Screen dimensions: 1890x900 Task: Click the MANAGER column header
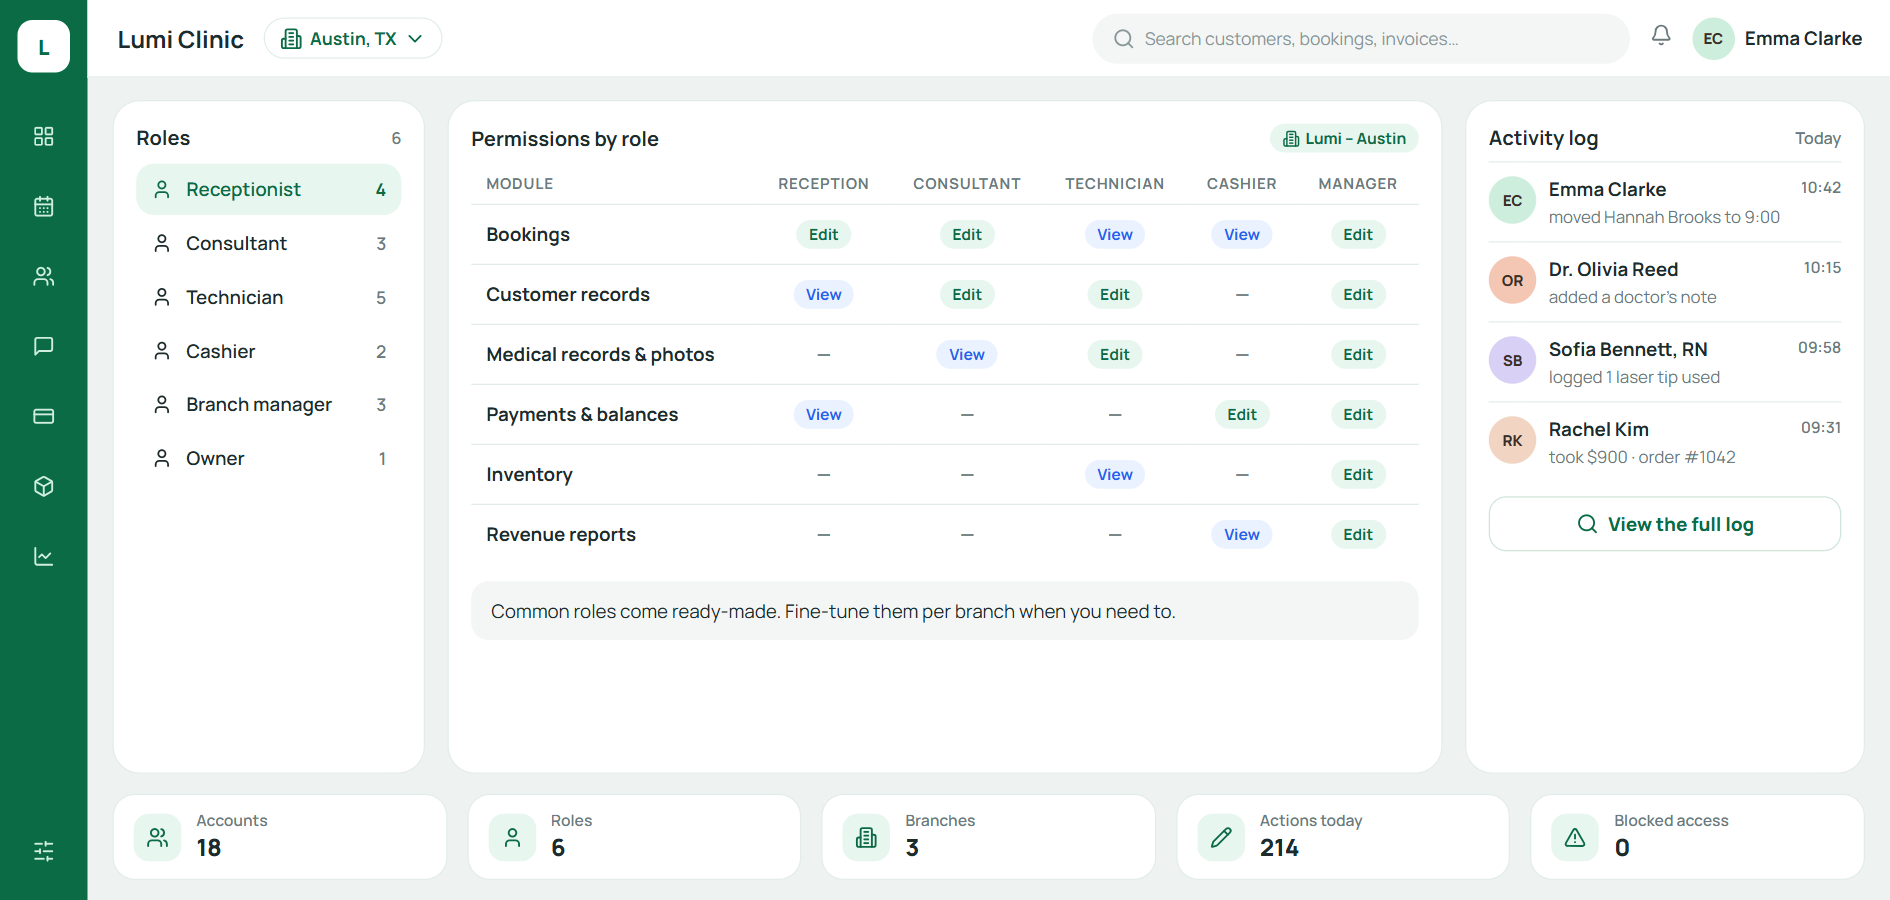pyautogui.click(x=1358, y=184)
